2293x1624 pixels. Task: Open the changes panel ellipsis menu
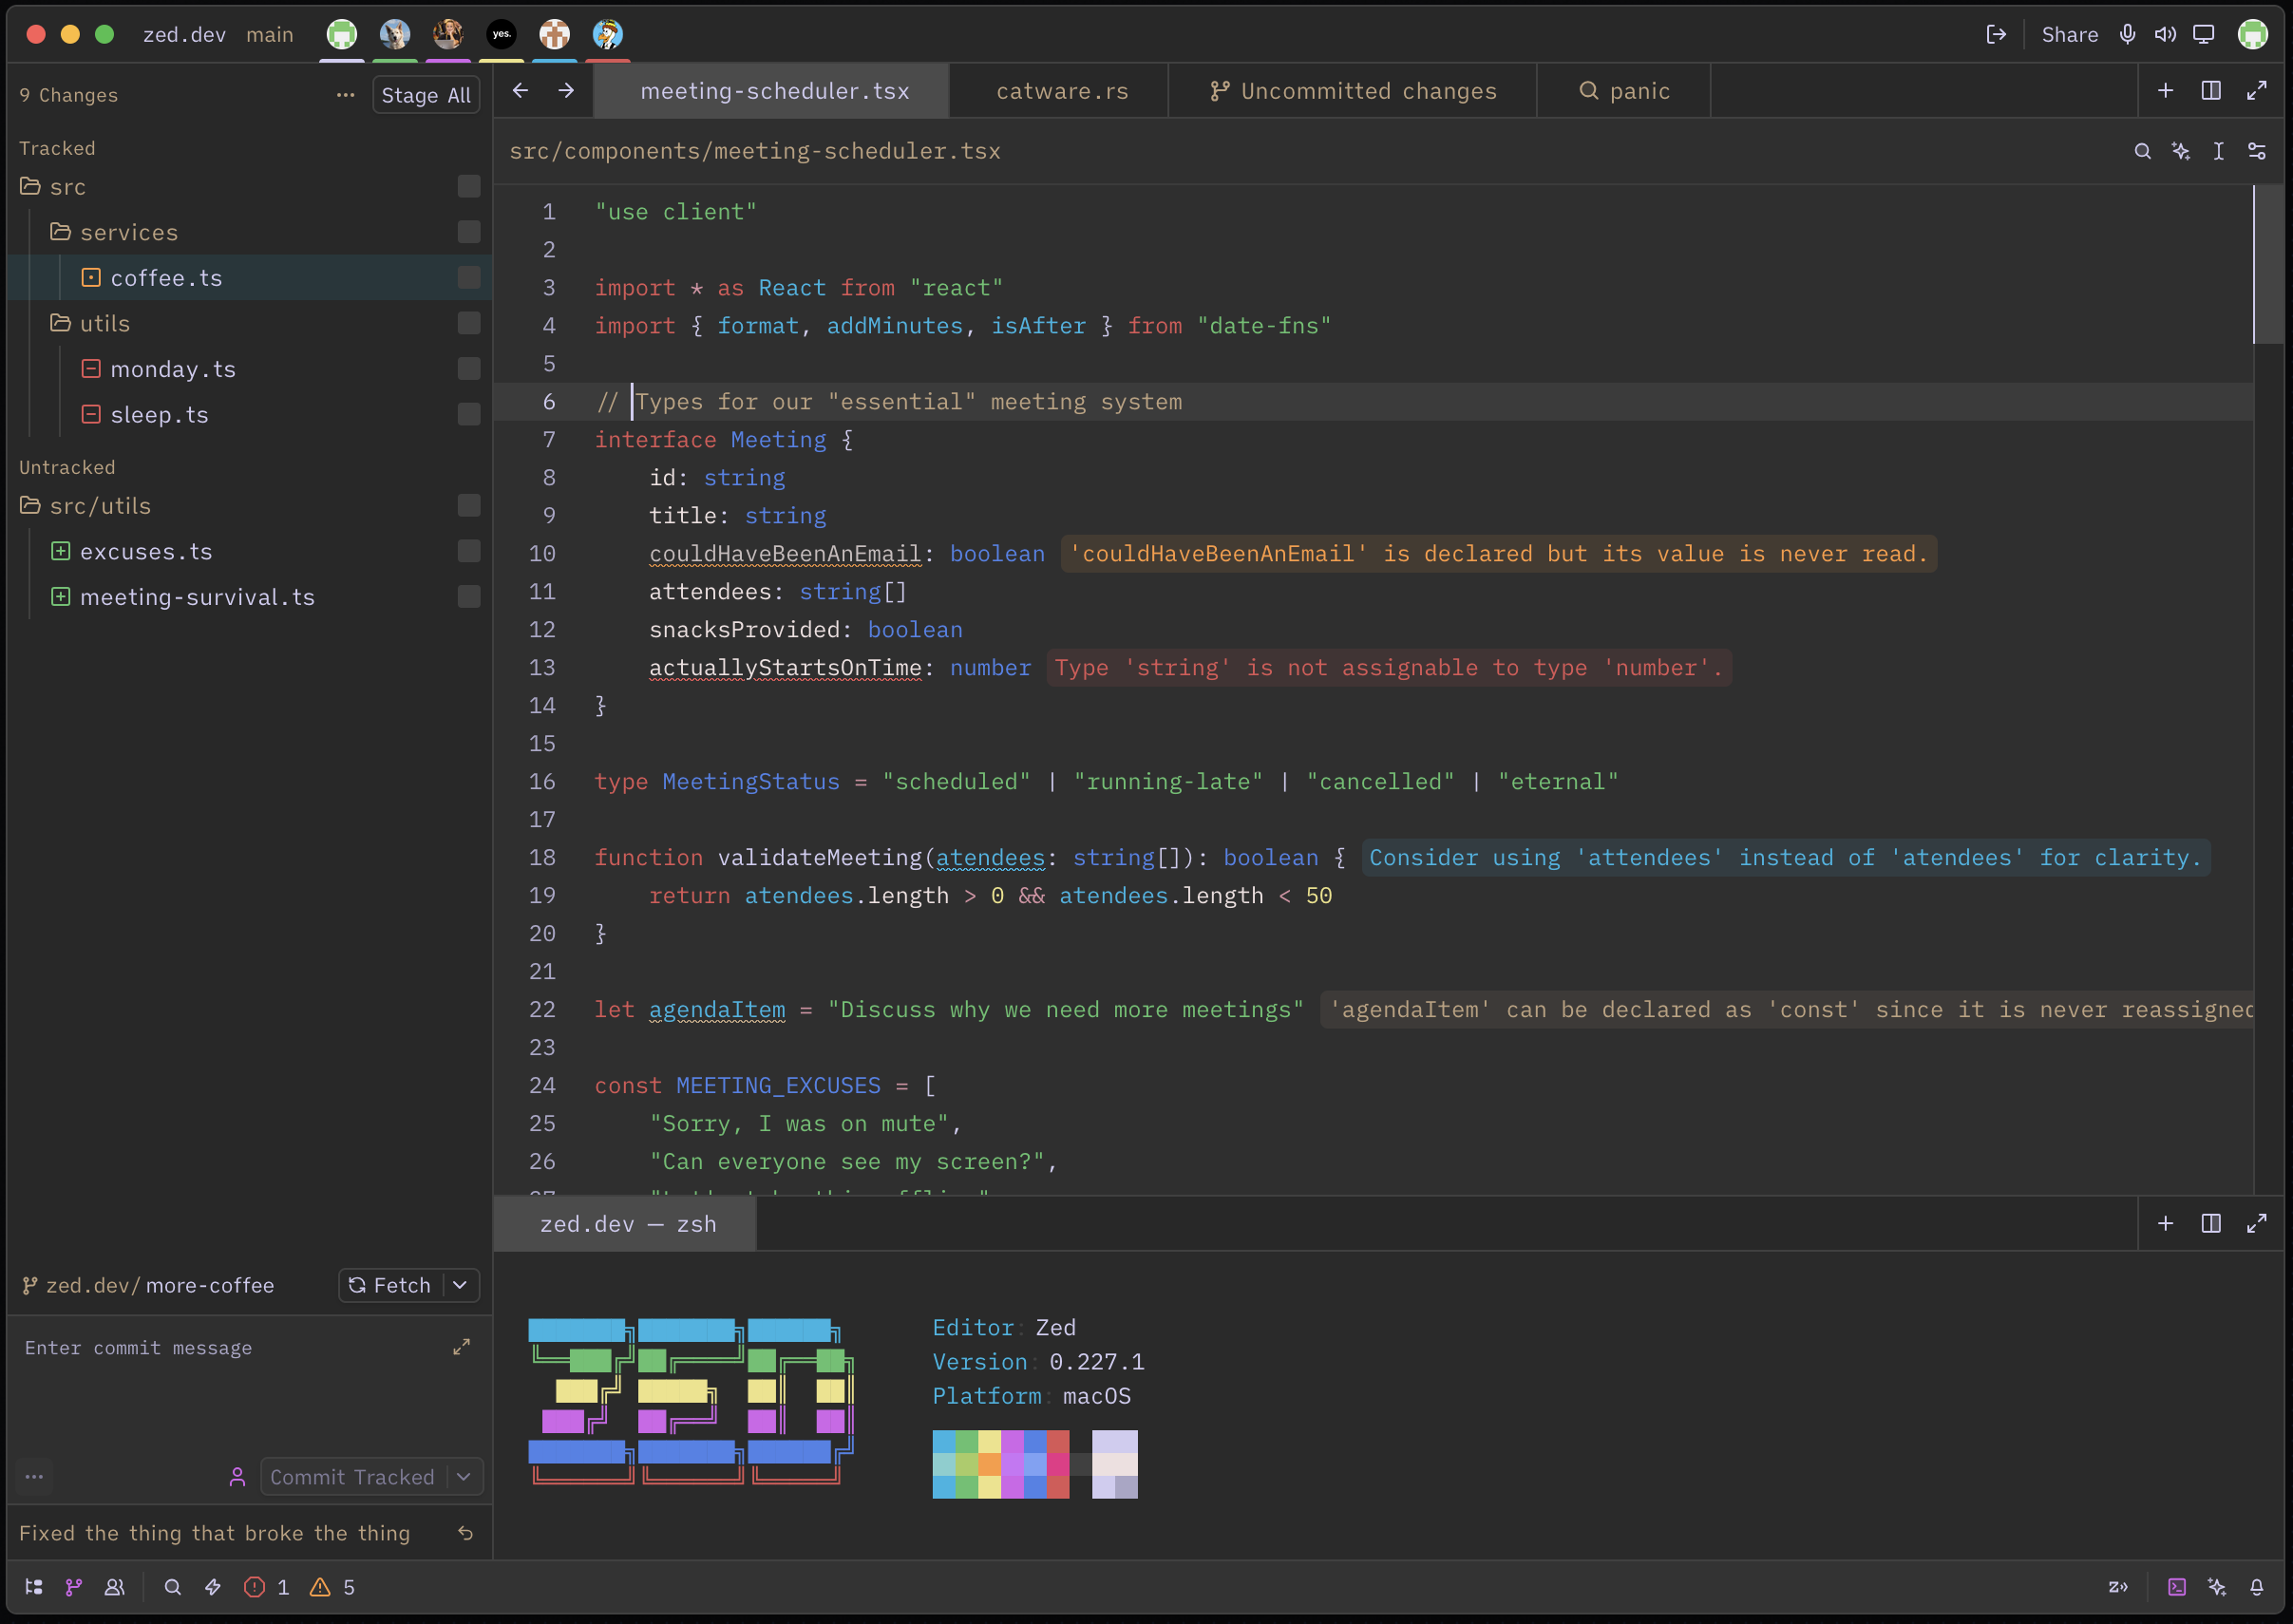click(345, 95)
